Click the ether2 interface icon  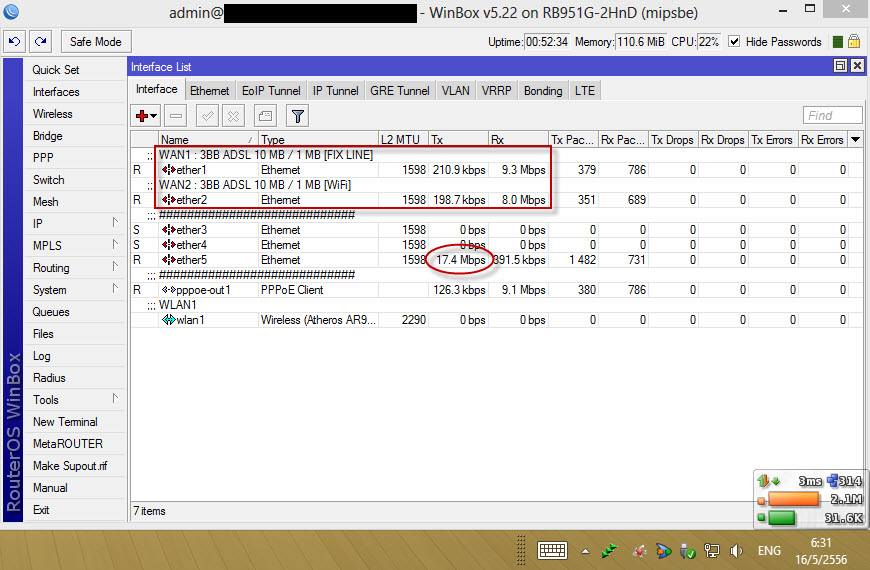pos(168,200)
